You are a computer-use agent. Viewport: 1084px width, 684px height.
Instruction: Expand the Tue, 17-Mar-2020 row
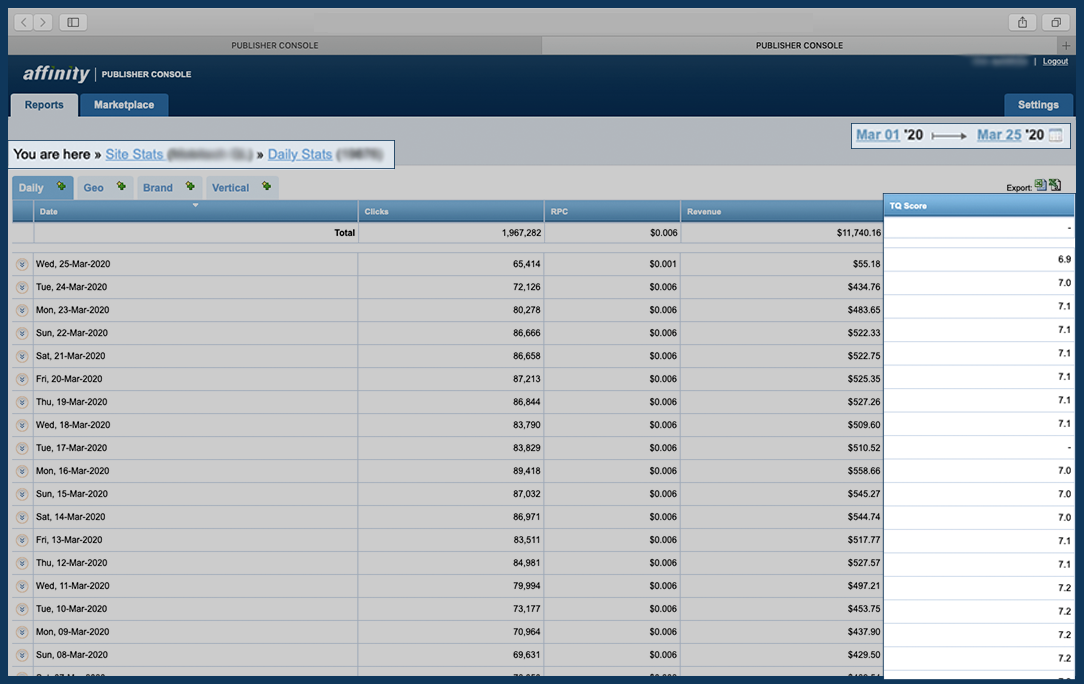(x=22, y=448)
